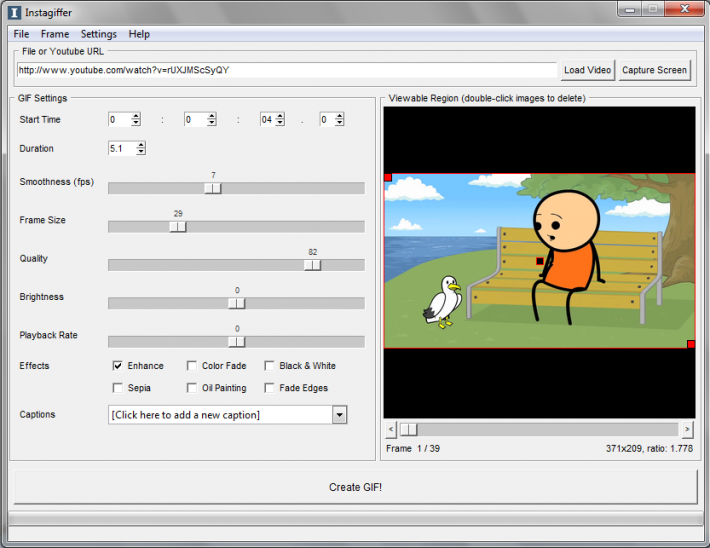
Task: Open the File menu
Action: tap(21, 34)
